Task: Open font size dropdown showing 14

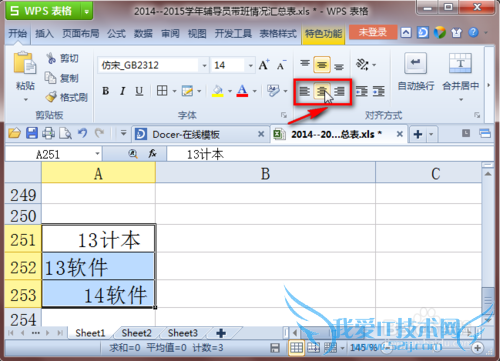Action: [x=250, y=65]
